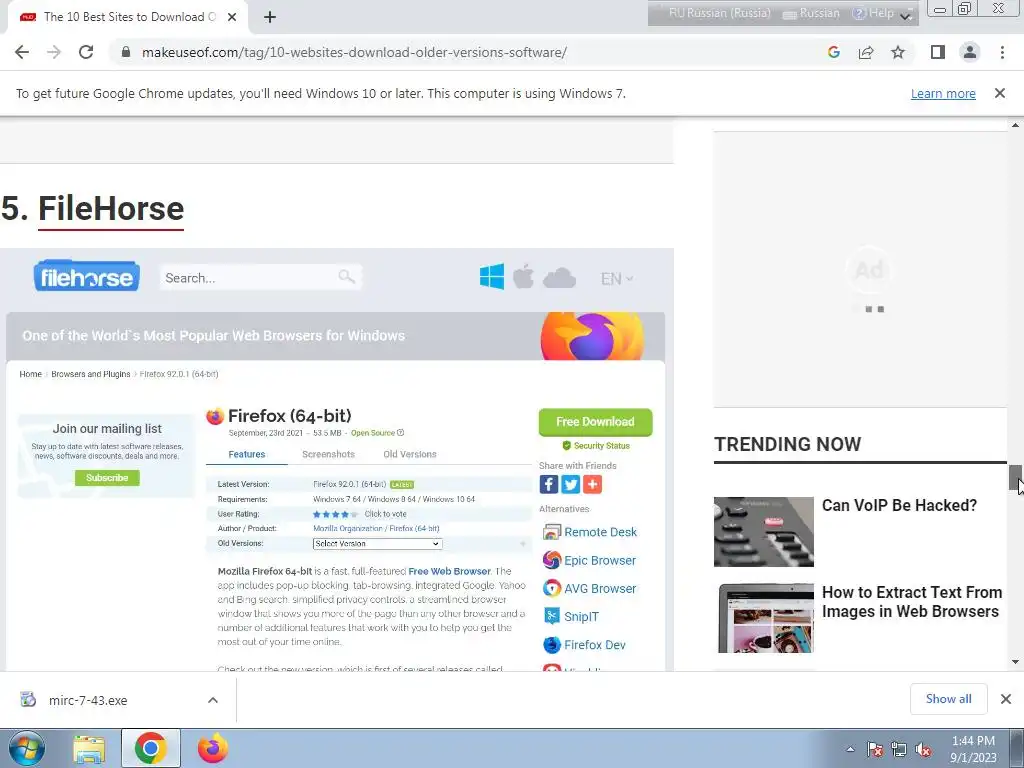The height and width of the screenshot is (768, 1024).
Task: Click the Extract Text article thumbnail
Action: tap(765, 618)
